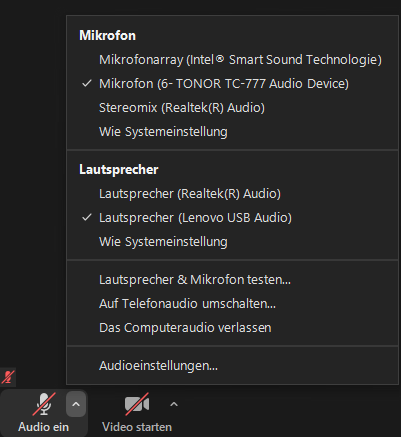The height and width of the screenshot is (437, 401).
Task: Click the Video starten label
Action: 137,427
